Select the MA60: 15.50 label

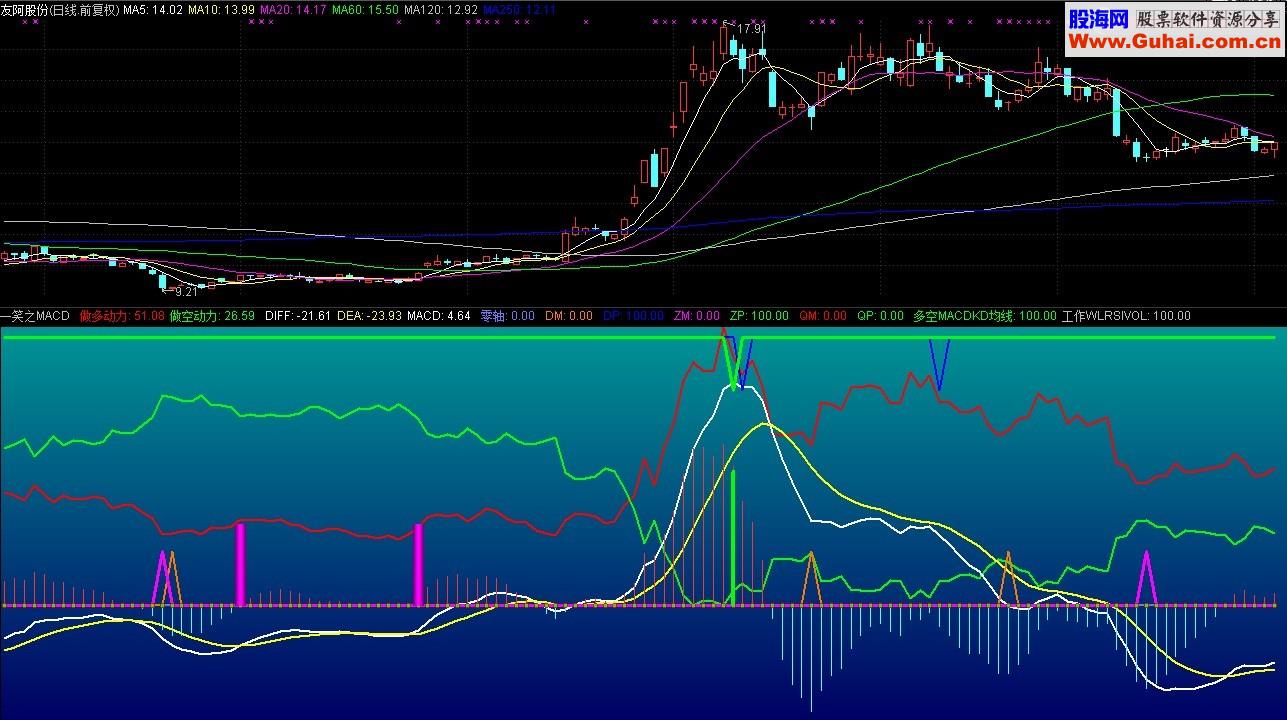pos(365,9)
